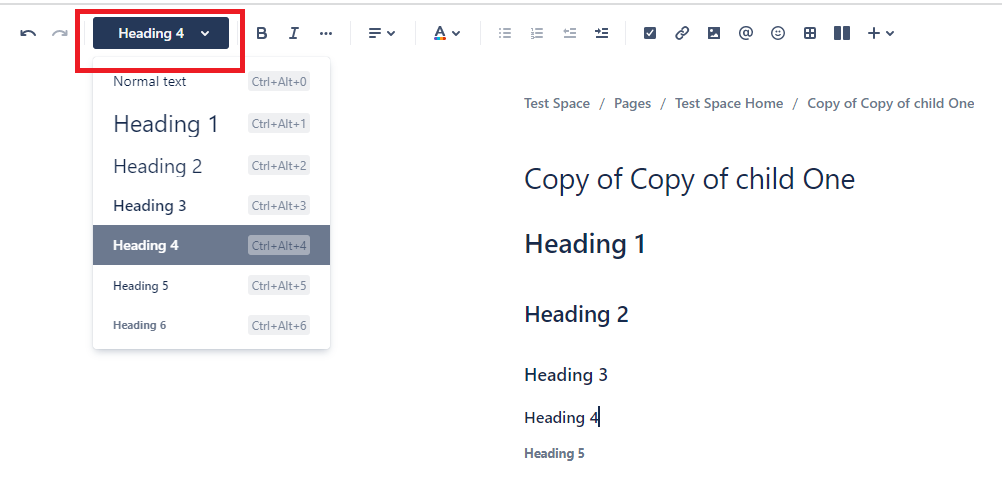Click the indent icon
Screen dimensions: 1002x477
[x=601, y=33]
